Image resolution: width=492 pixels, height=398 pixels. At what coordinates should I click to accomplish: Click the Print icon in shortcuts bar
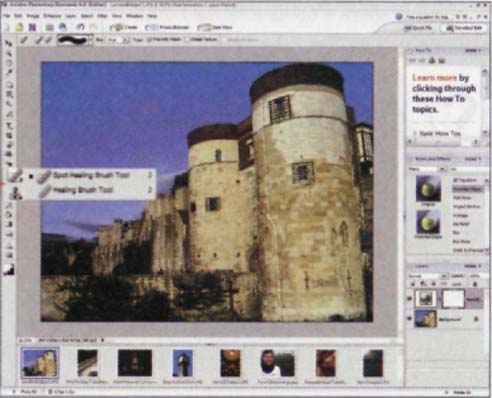pyautogui.click(x=50, y=27)
